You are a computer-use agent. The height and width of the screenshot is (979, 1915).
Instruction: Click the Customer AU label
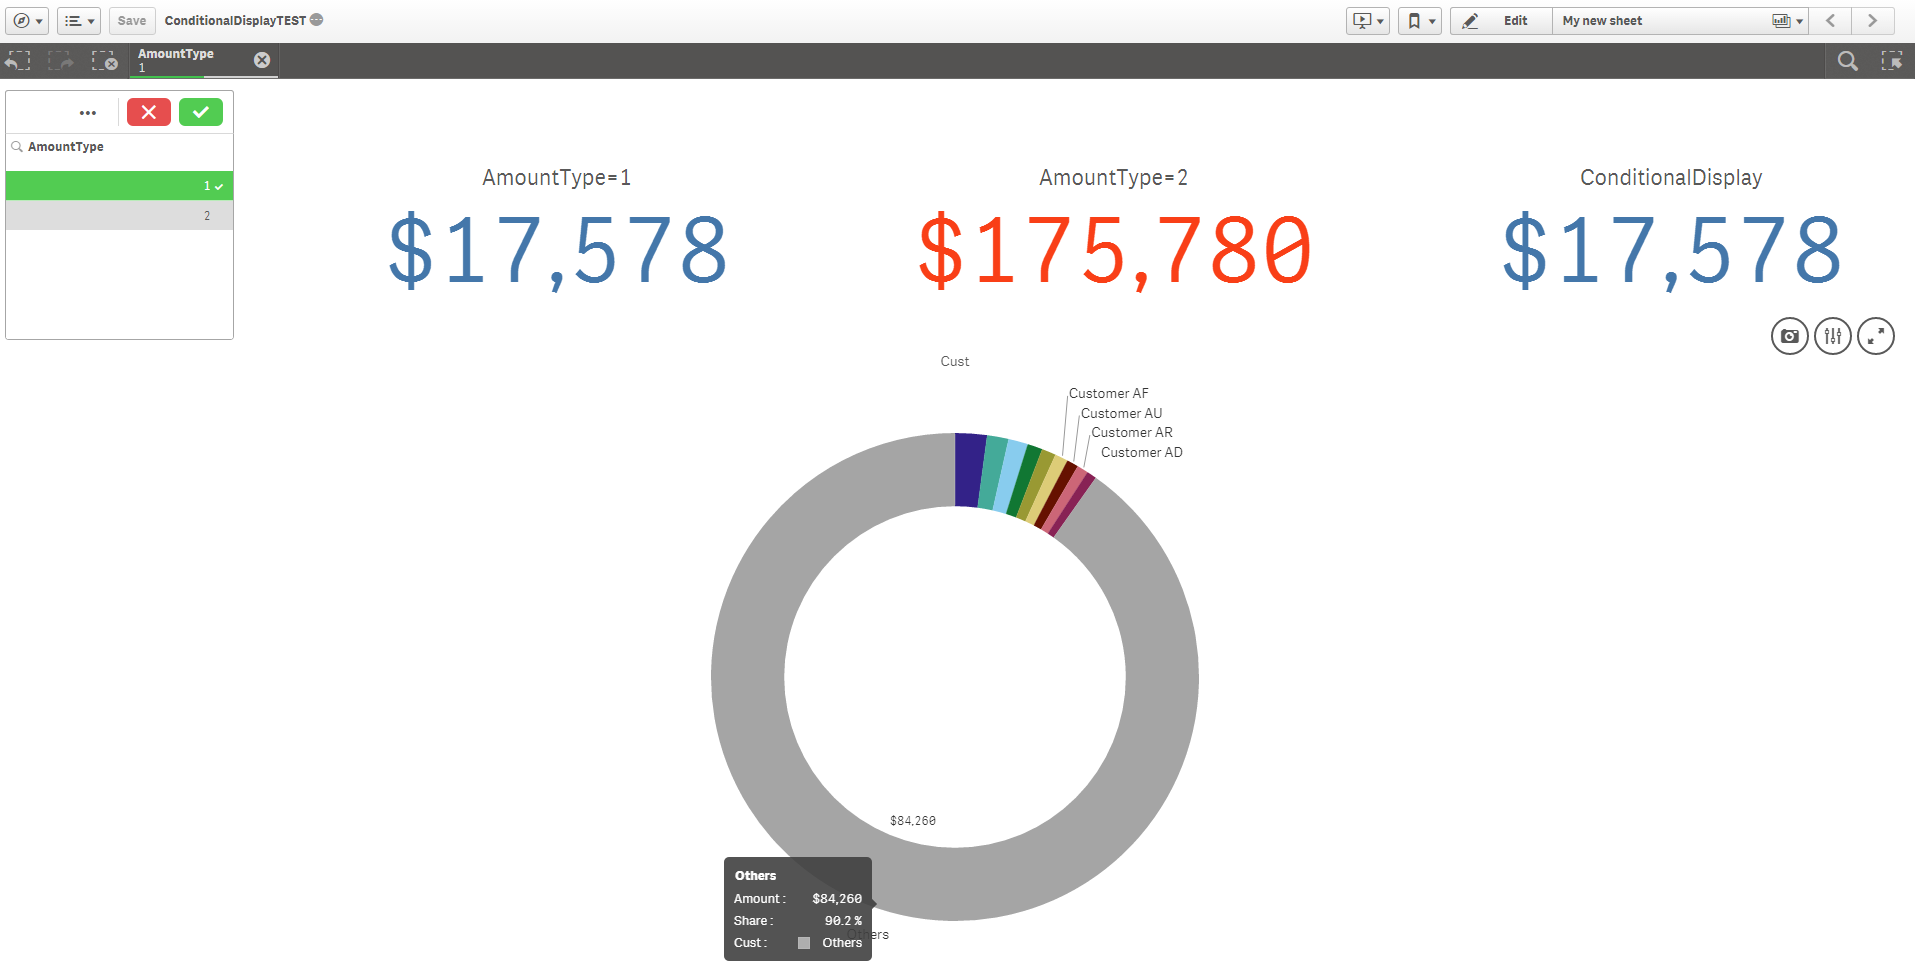(x=1121, y=413)
